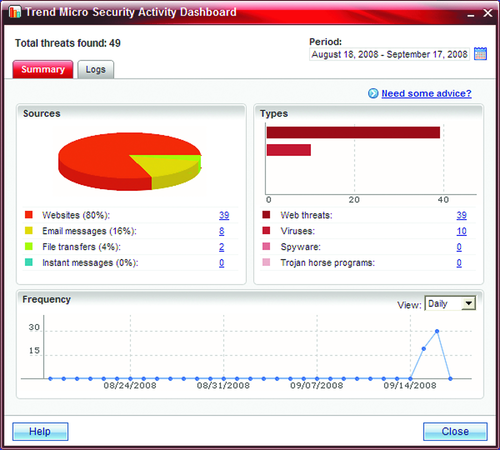Click the Help button

(40, 432)
